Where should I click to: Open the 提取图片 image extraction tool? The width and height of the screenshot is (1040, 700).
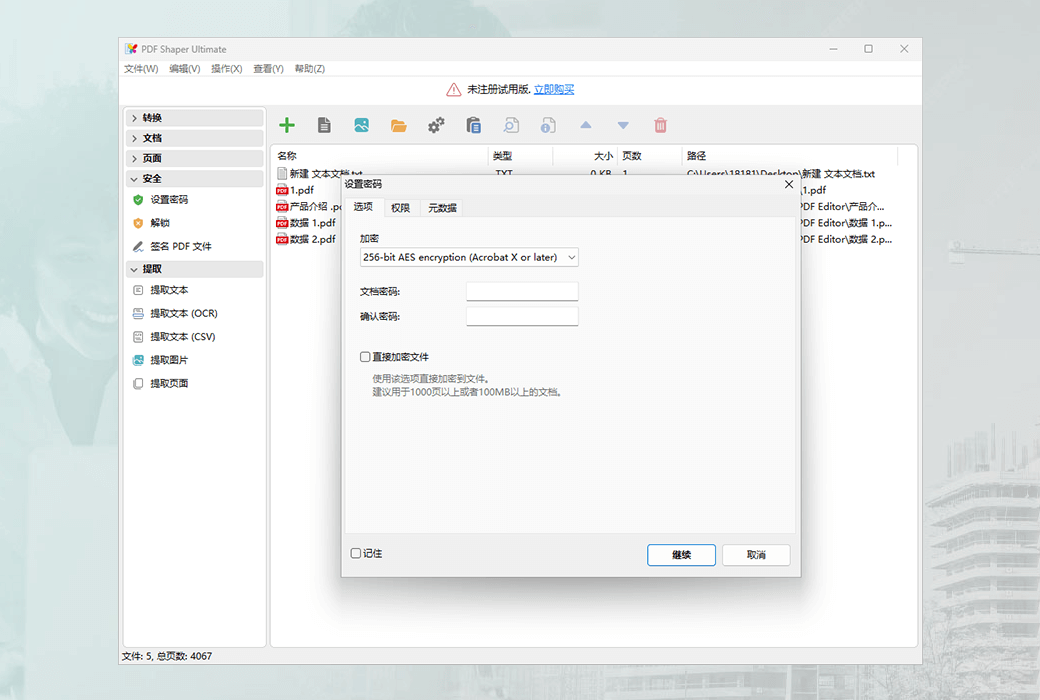pos(181,360)
